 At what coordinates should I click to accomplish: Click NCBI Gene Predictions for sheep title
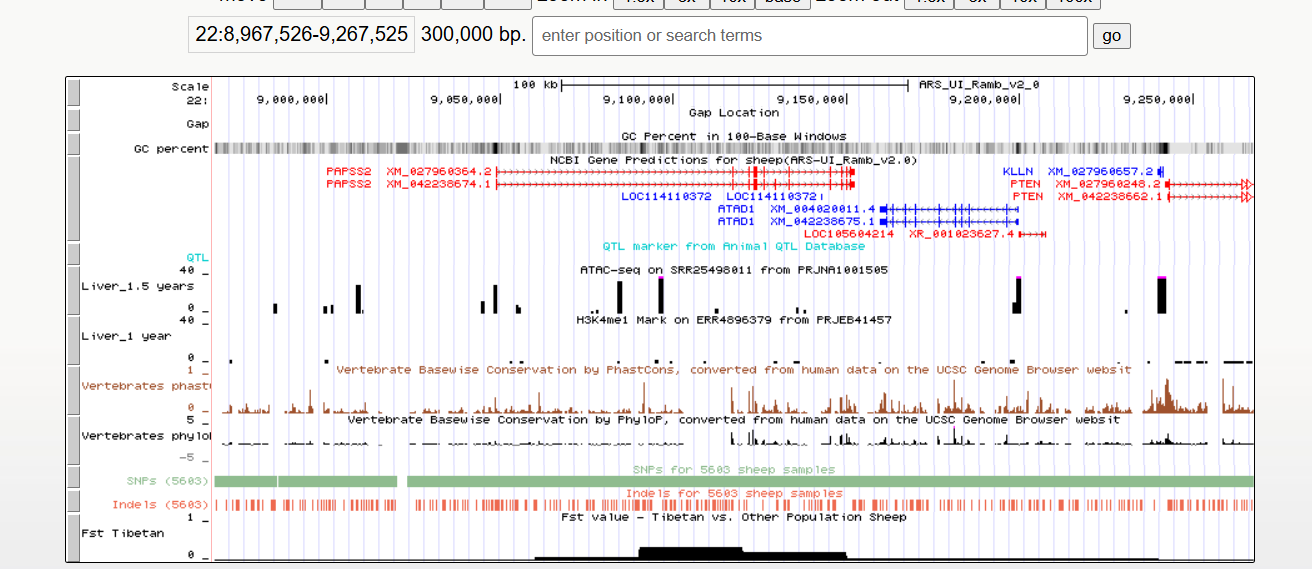(733, 160)
